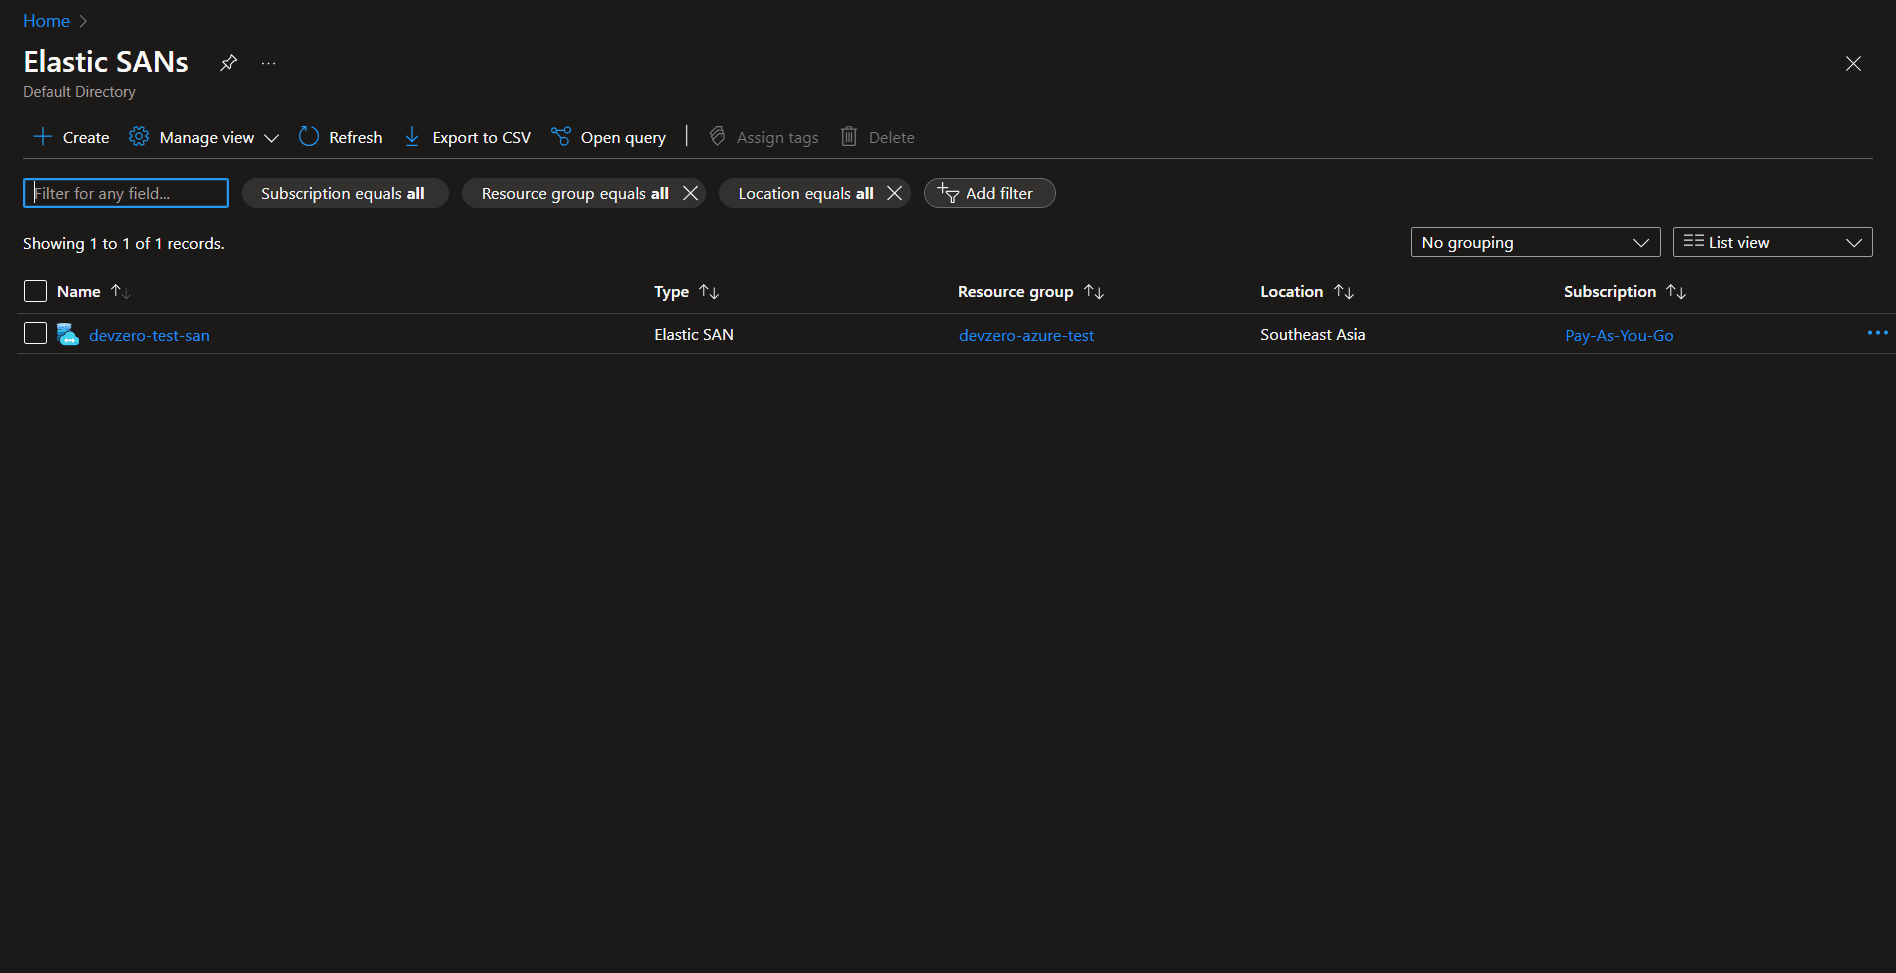1896x973 pixels.
Task: Pin the Elastic SANs page
Action: (x=228, y=62)
